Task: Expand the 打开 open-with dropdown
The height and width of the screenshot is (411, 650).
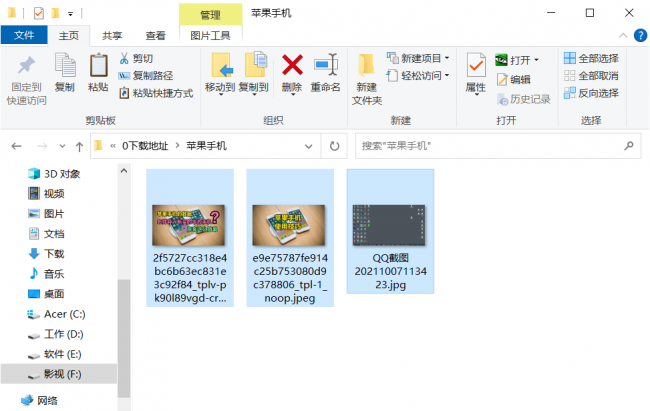Action: point(536,60)
